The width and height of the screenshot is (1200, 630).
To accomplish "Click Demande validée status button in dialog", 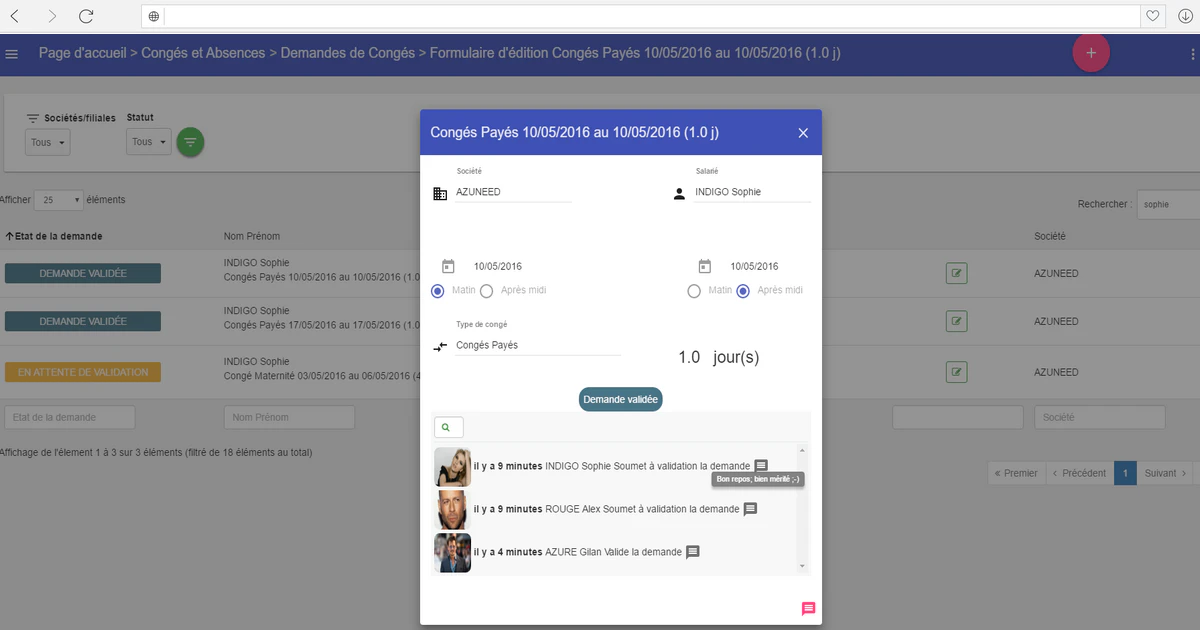I will point(621,399).
